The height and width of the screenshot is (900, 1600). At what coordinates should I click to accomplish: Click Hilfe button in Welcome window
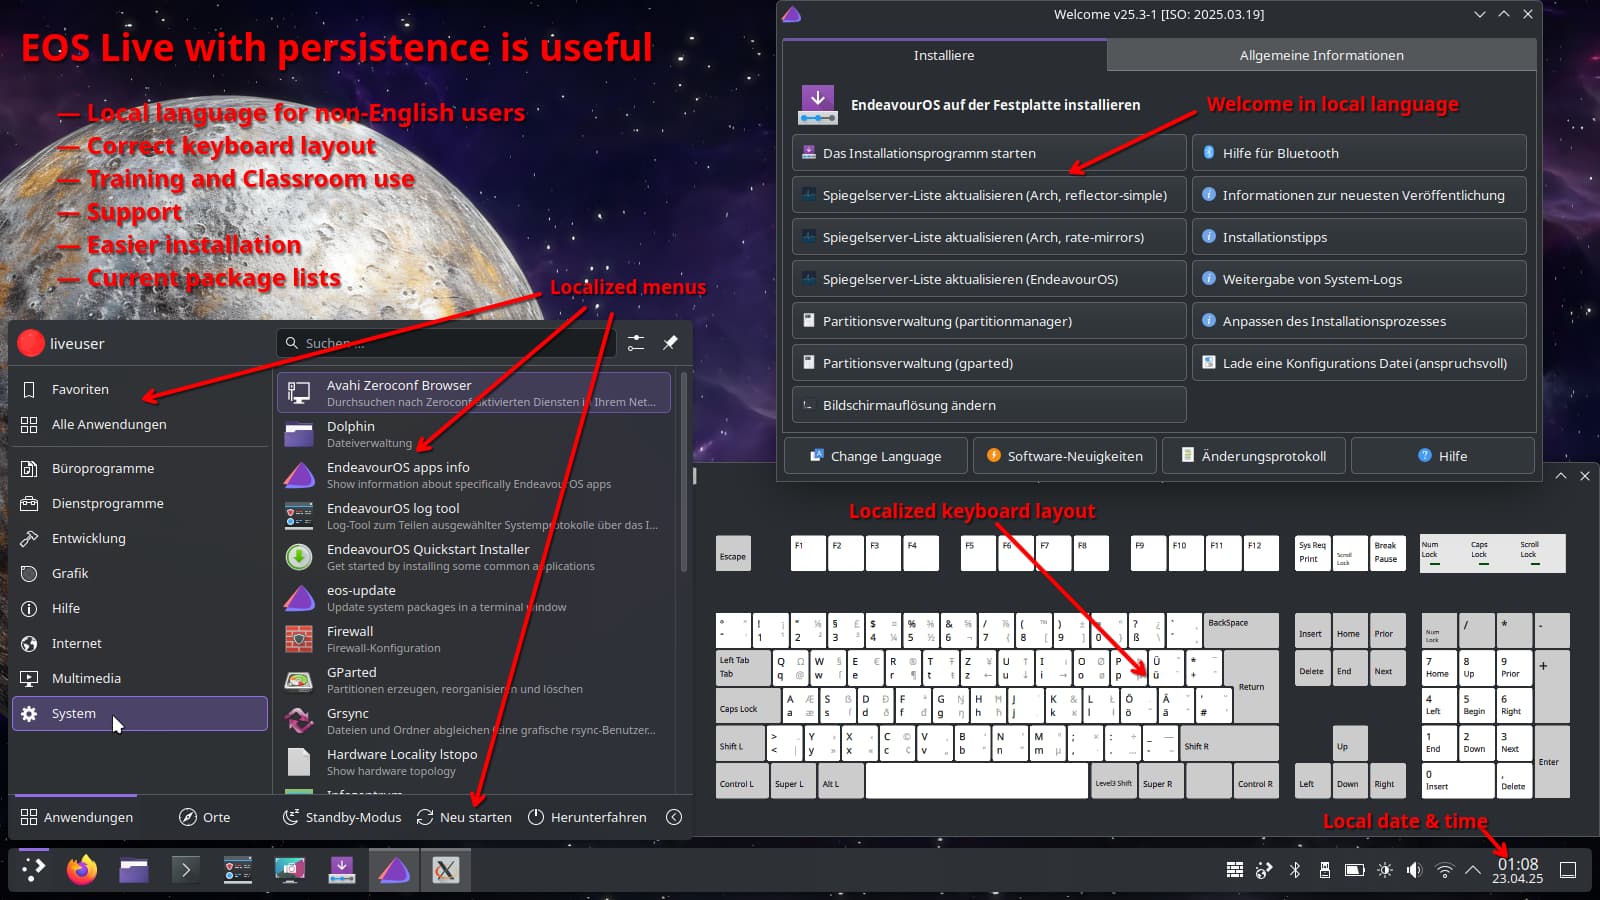(x=1443, y=455)
